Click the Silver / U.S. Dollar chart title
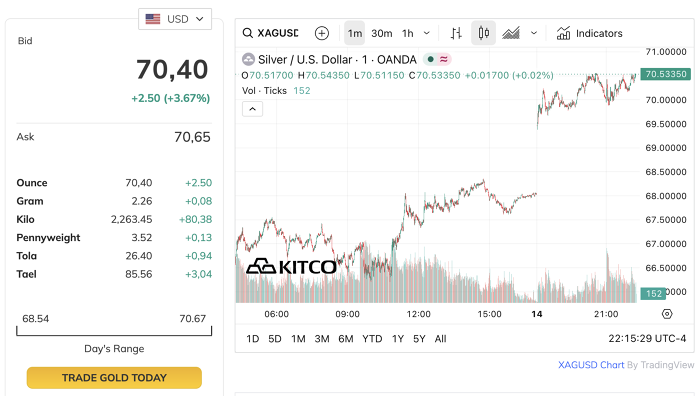The image size is (700, 396). tap(337, 59)
